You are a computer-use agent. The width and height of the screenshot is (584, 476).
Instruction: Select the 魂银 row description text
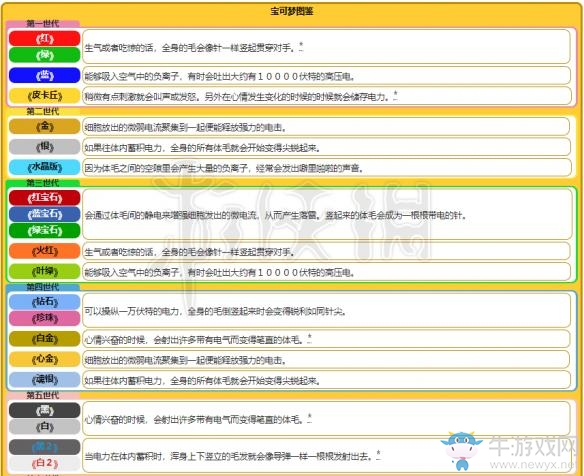coord(202,381)
